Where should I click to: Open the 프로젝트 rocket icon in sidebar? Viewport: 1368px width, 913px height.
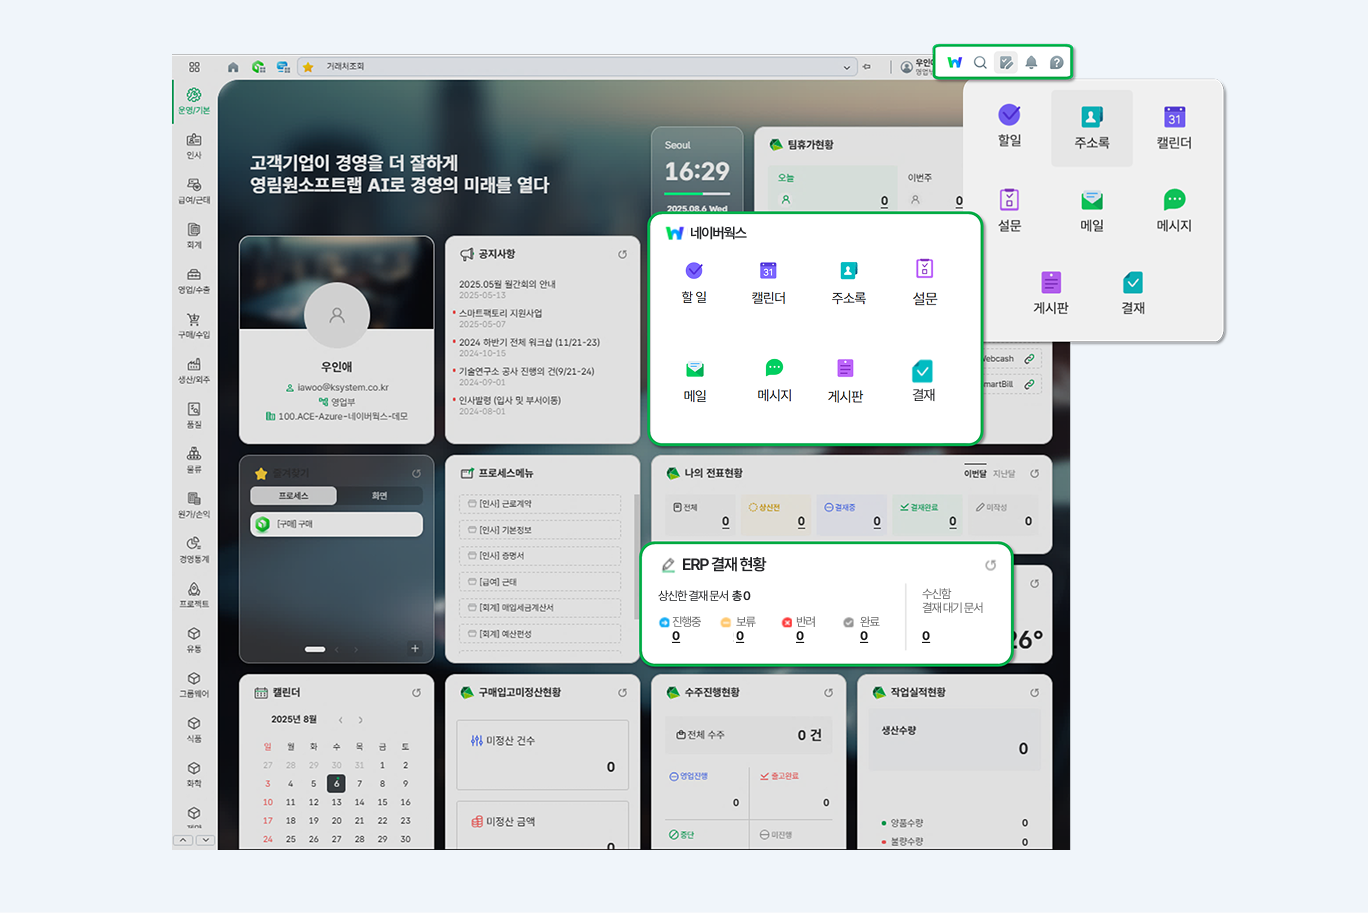194,595
